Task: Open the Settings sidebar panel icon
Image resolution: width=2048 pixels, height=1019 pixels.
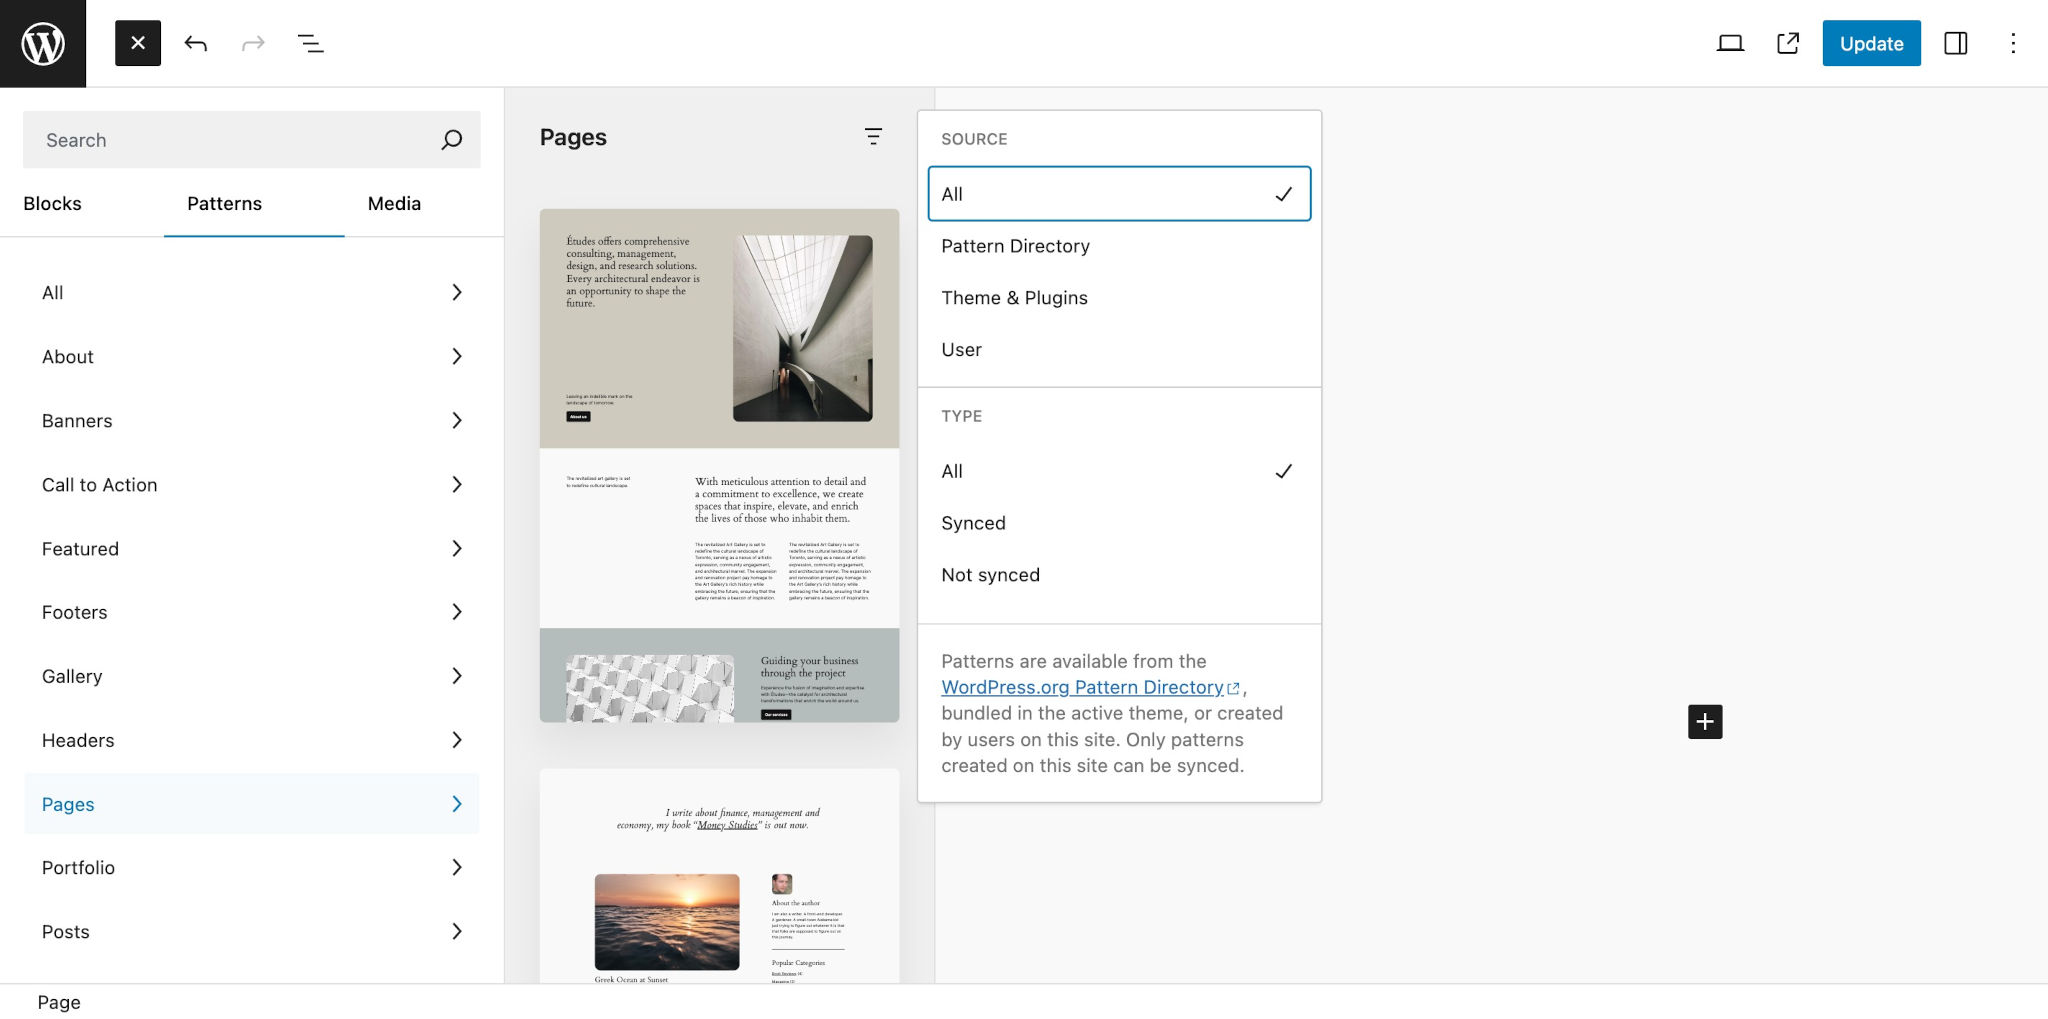Action: tap(1955, 43)
